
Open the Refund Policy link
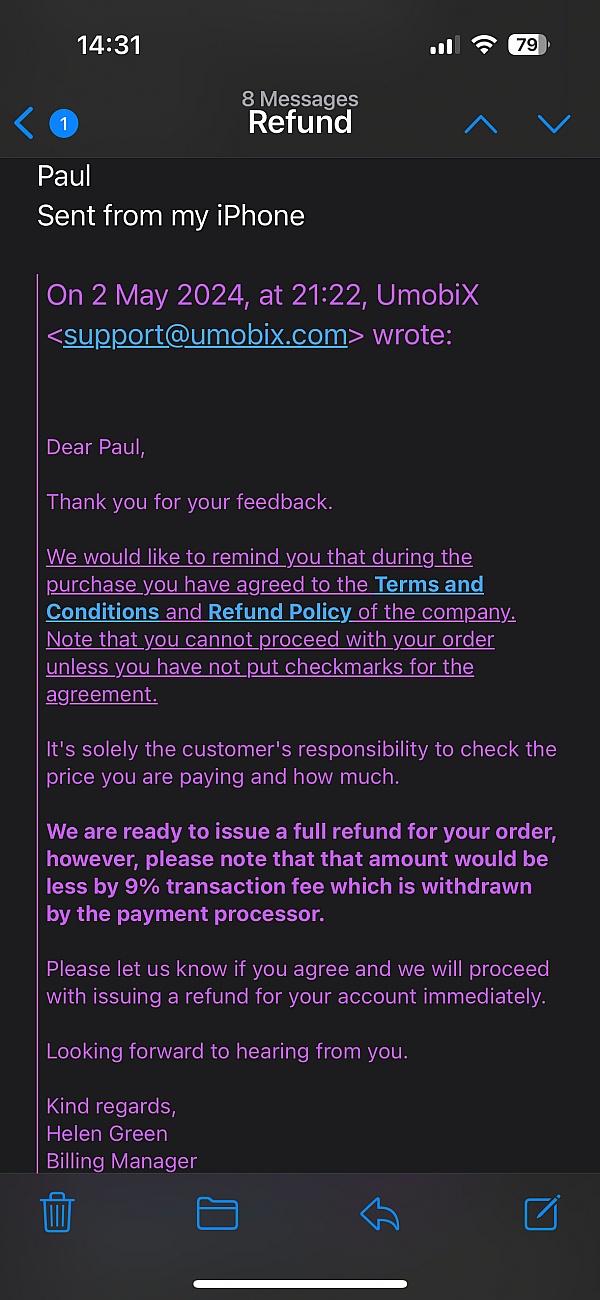(280, 611)
